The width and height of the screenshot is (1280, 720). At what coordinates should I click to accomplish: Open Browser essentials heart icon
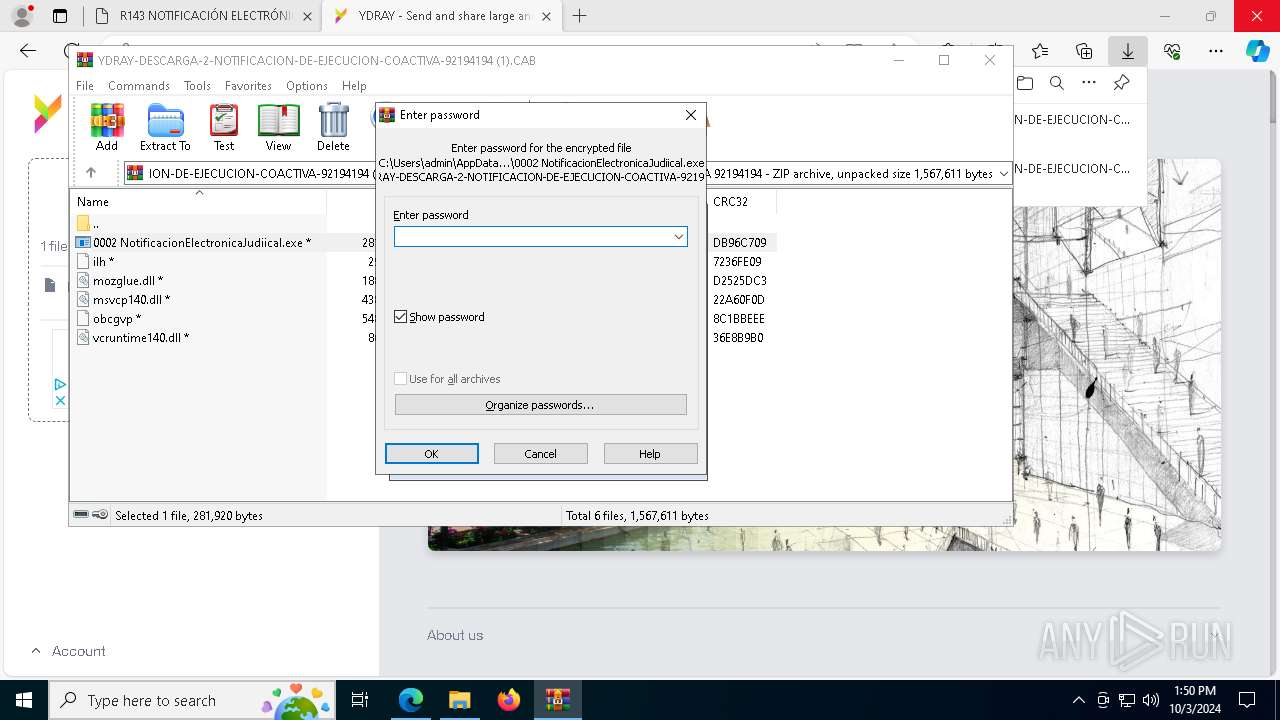pyautogui.click(x=1172, y=51)
